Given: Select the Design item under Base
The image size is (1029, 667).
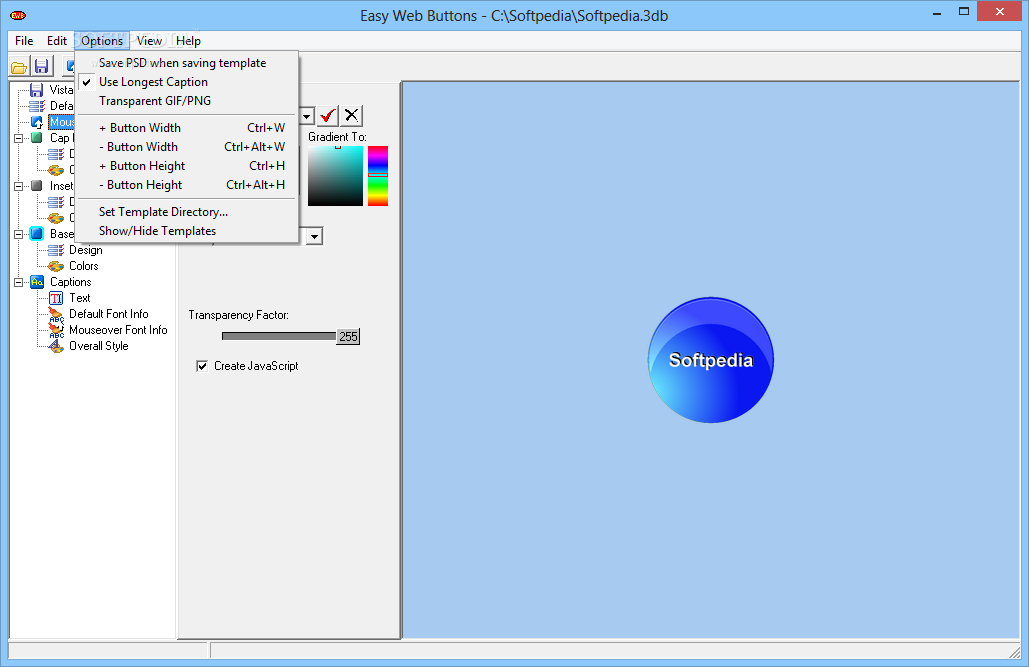Looking at the screenshot, I should (x=86, y=250).
